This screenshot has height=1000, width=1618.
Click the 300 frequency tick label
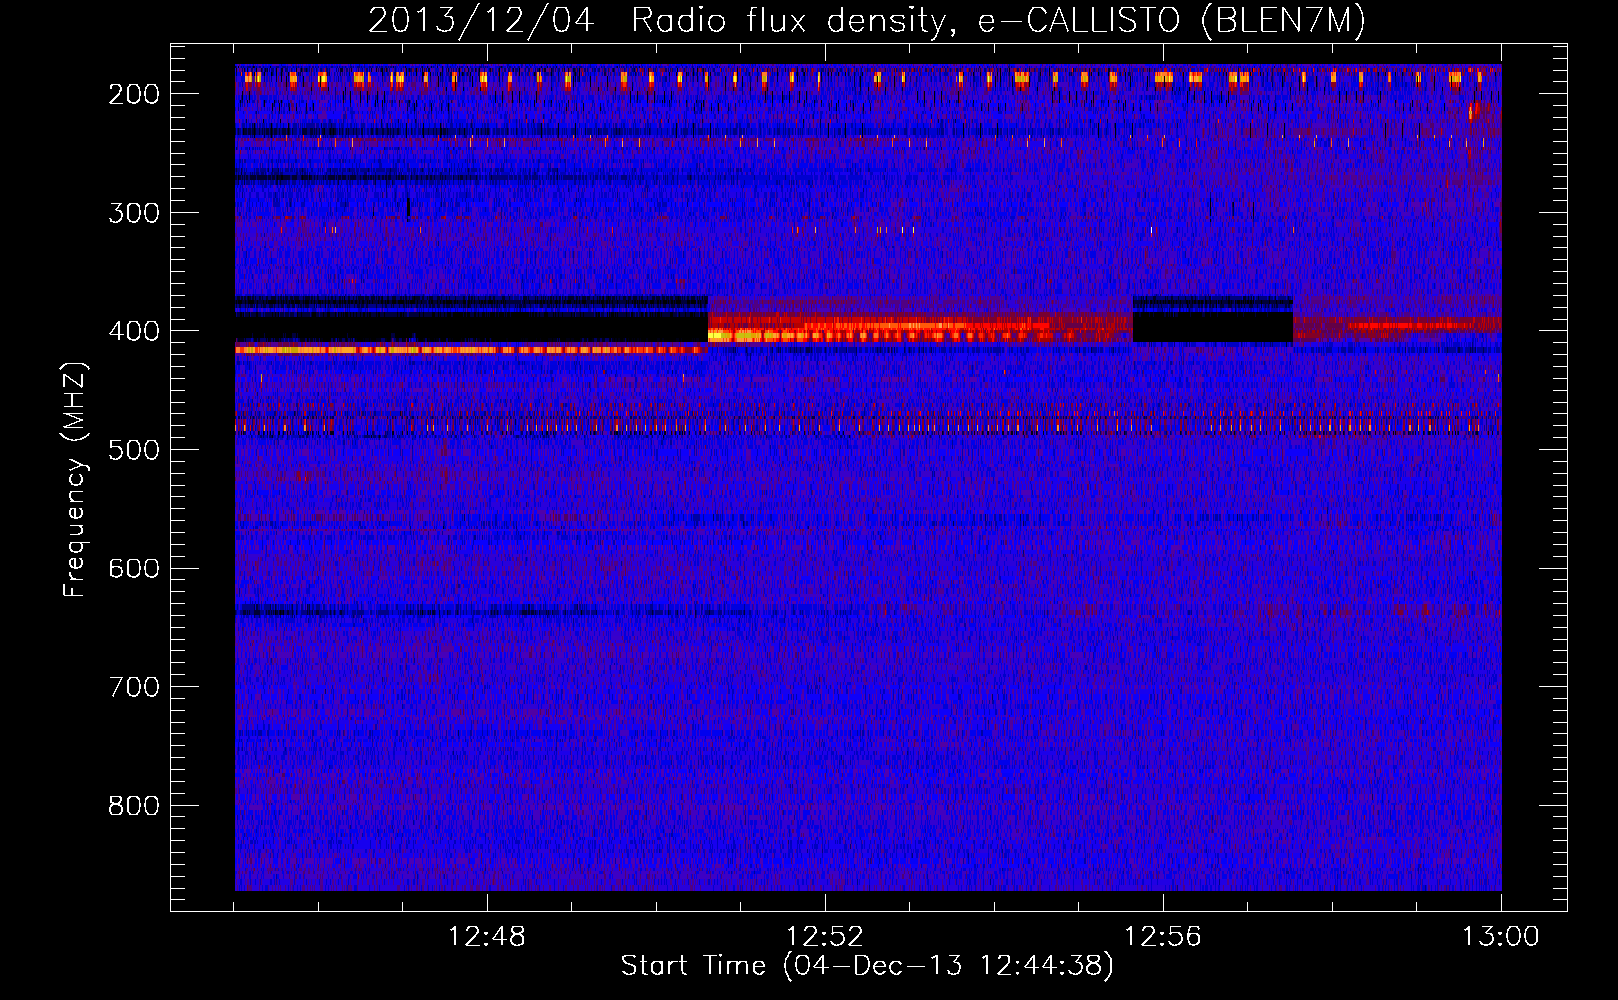134,213
